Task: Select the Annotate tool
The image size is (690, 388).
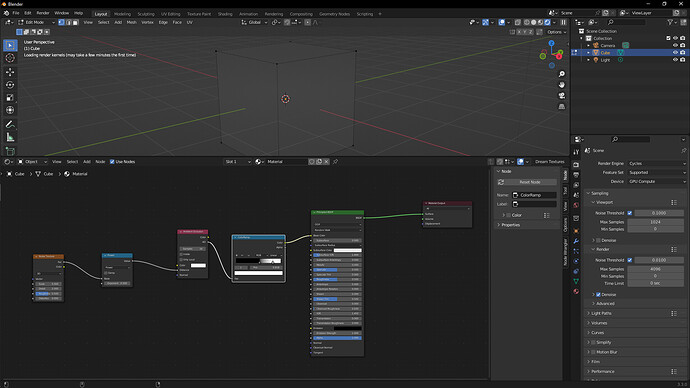Action: click(x=10, y=124)
